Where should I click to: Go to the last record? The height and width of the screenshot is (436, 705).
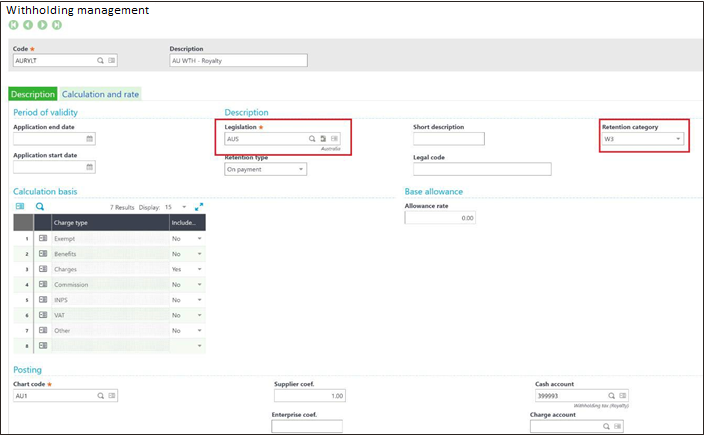click(x=57, y=25)
